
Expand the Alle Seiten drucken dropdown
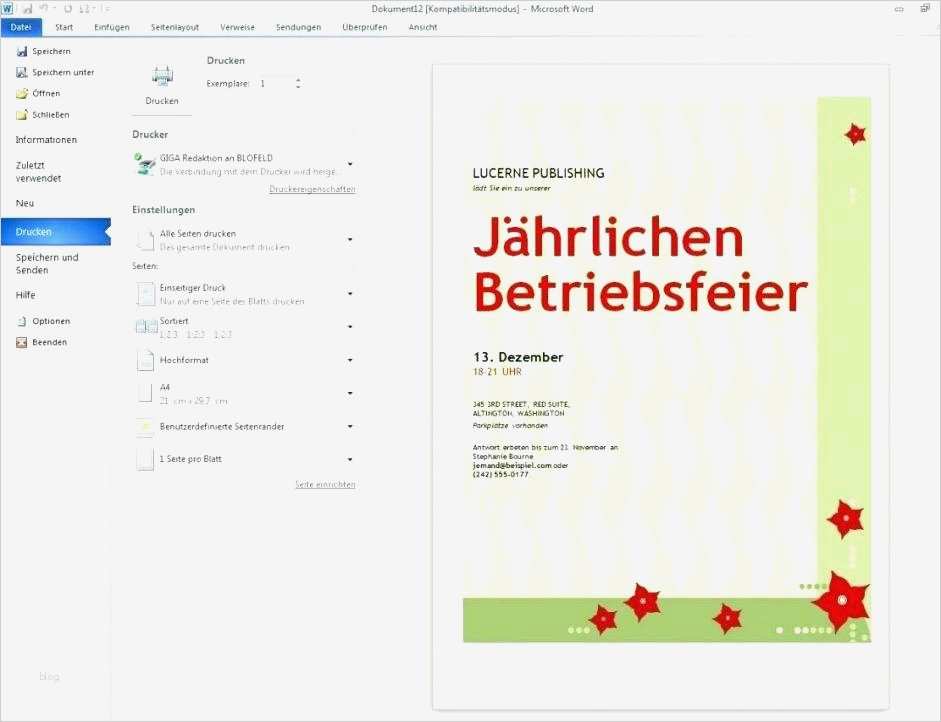tap(349, 239)
